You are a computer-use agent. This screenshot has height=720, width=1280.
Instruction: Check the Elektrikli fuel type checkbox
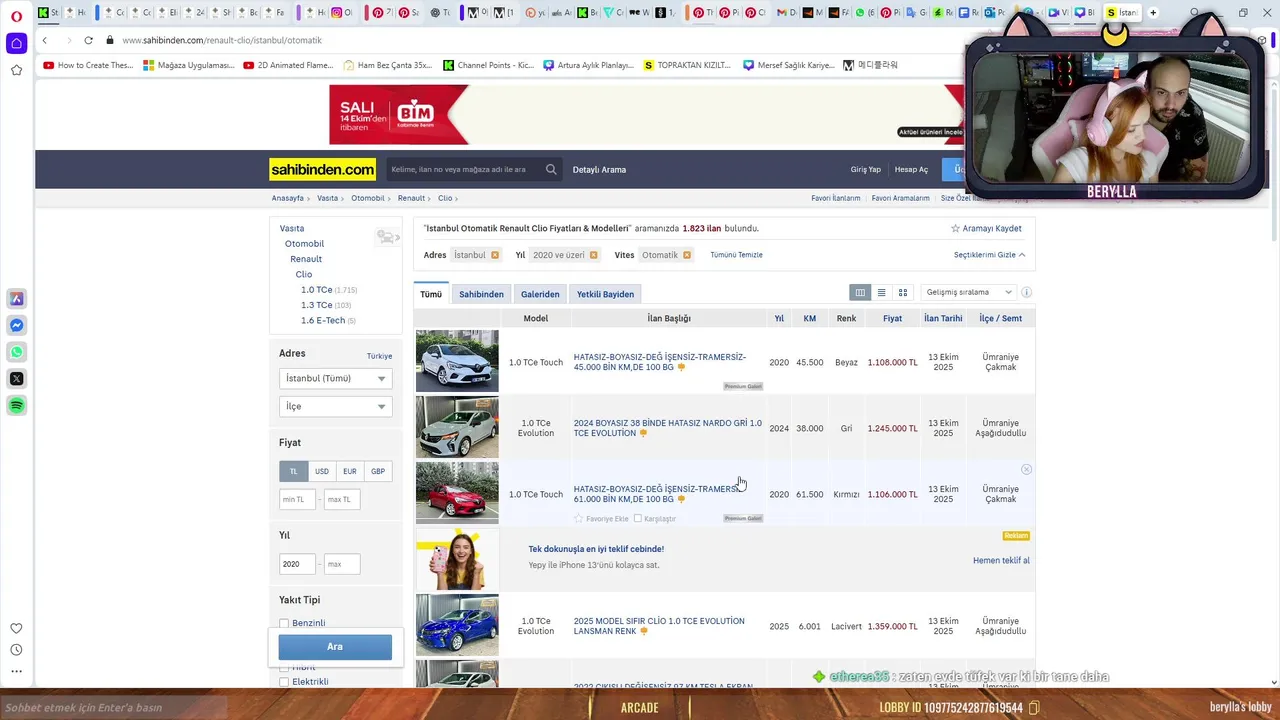pyautogui.click(x=284, y=682)
